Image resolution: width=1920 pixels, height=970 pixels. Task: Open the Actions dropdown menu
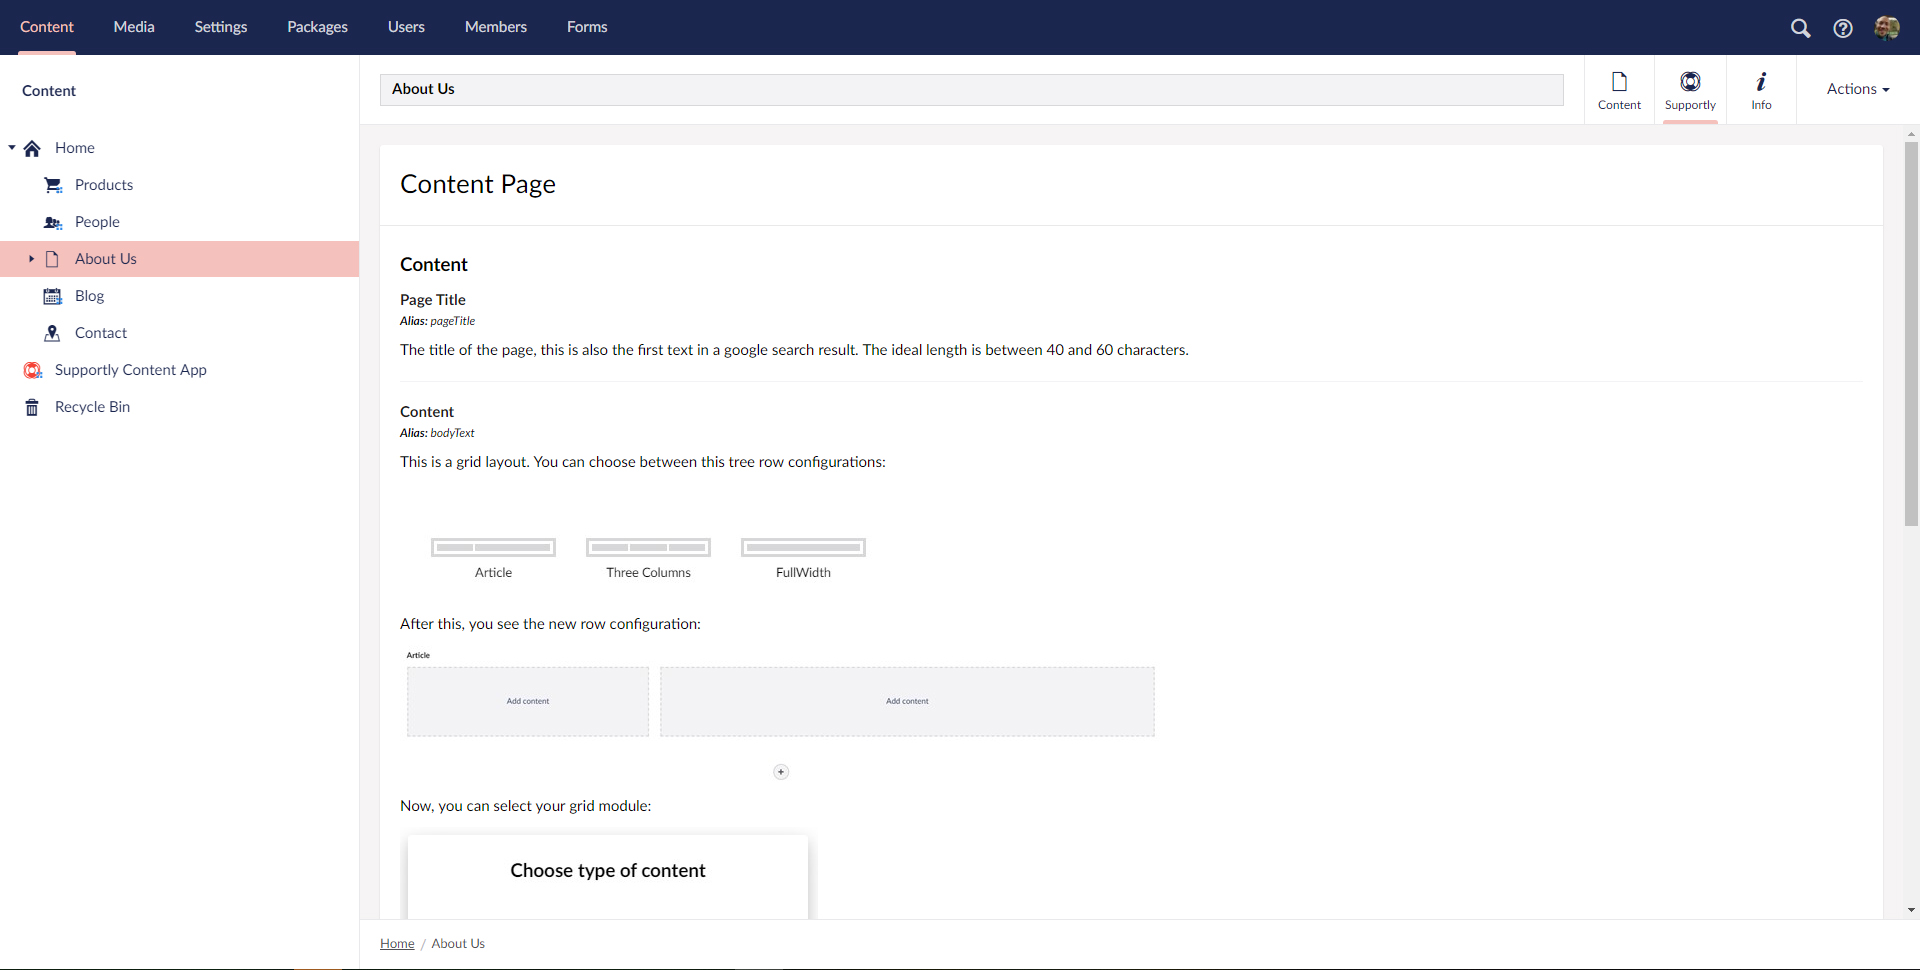click(1857, 89)
